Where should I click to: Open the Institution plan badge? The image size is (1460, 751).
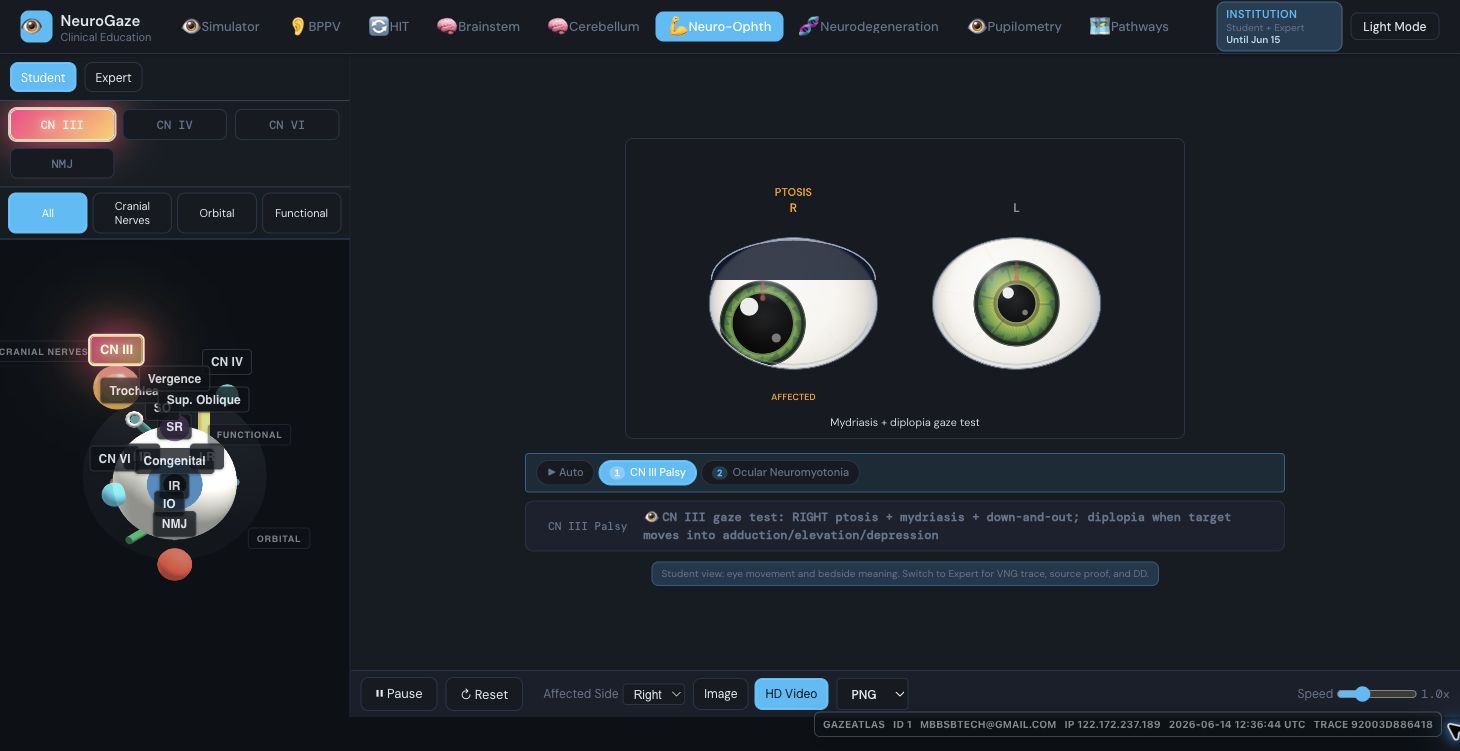point(1279,26)
